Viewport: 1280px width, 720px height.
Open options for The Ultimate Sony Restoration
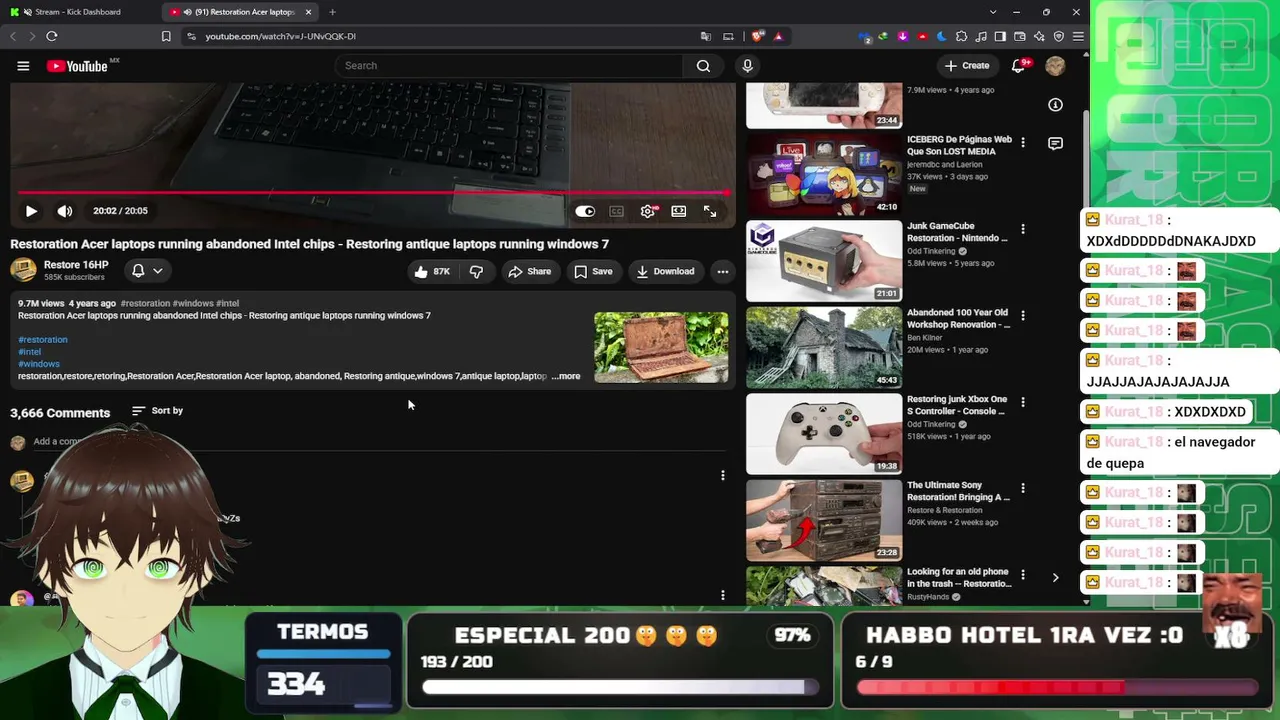[x=1022, y=488]
